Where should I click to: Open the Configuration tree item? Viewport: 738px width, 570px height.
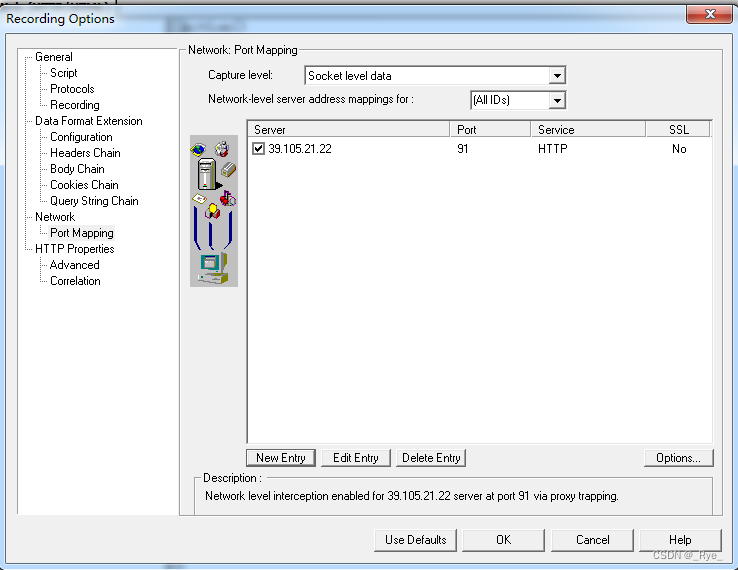81,137
